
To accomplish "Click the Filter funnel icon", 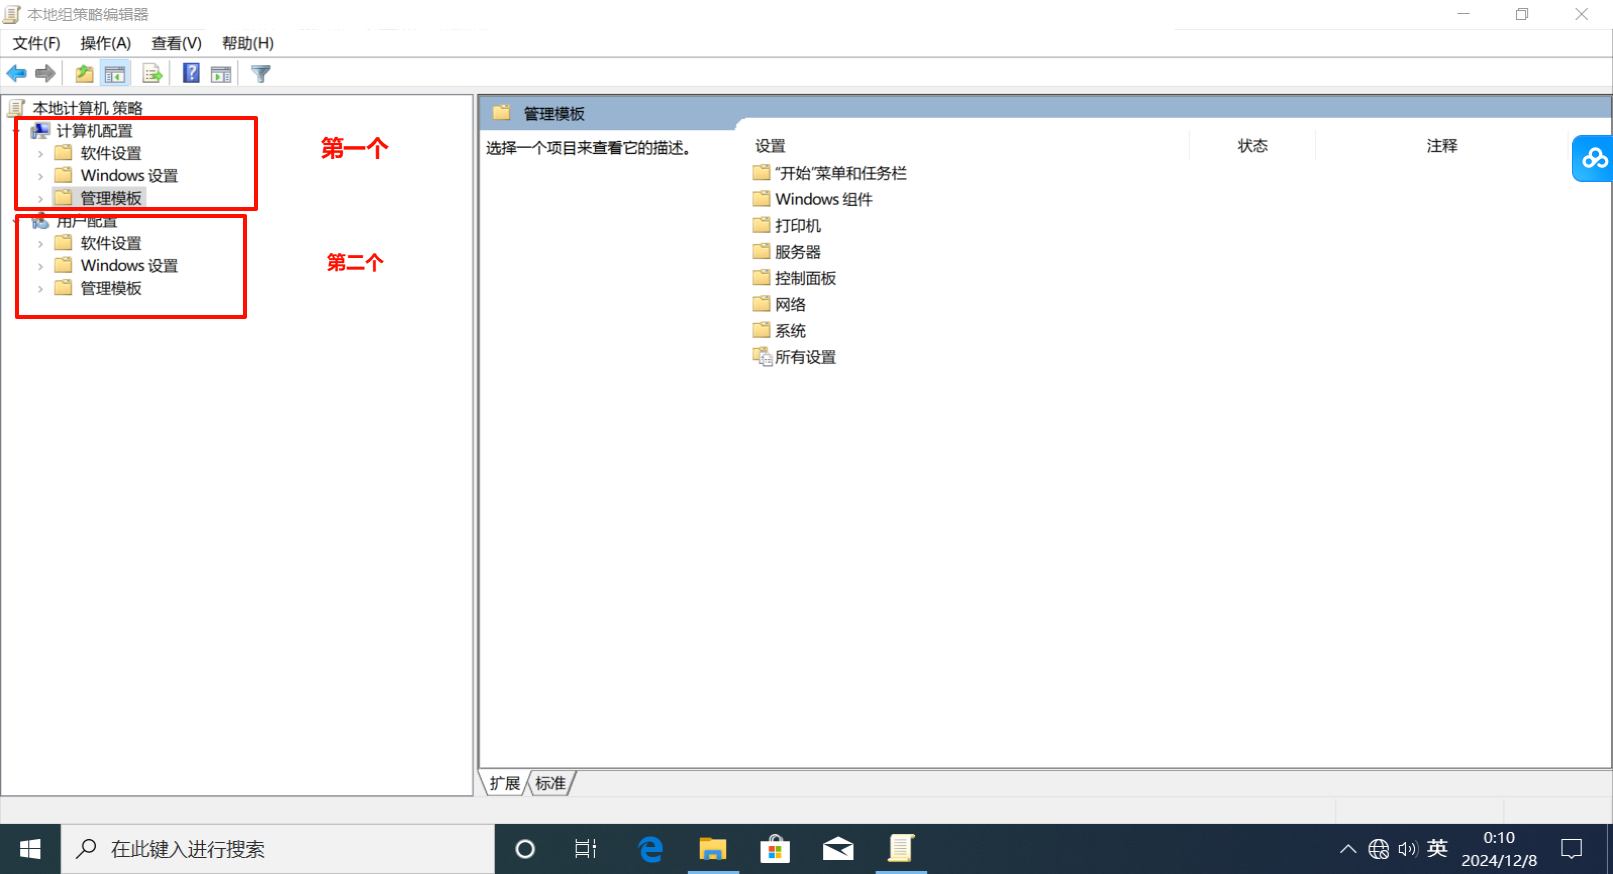I will click(x=261, y=73).
